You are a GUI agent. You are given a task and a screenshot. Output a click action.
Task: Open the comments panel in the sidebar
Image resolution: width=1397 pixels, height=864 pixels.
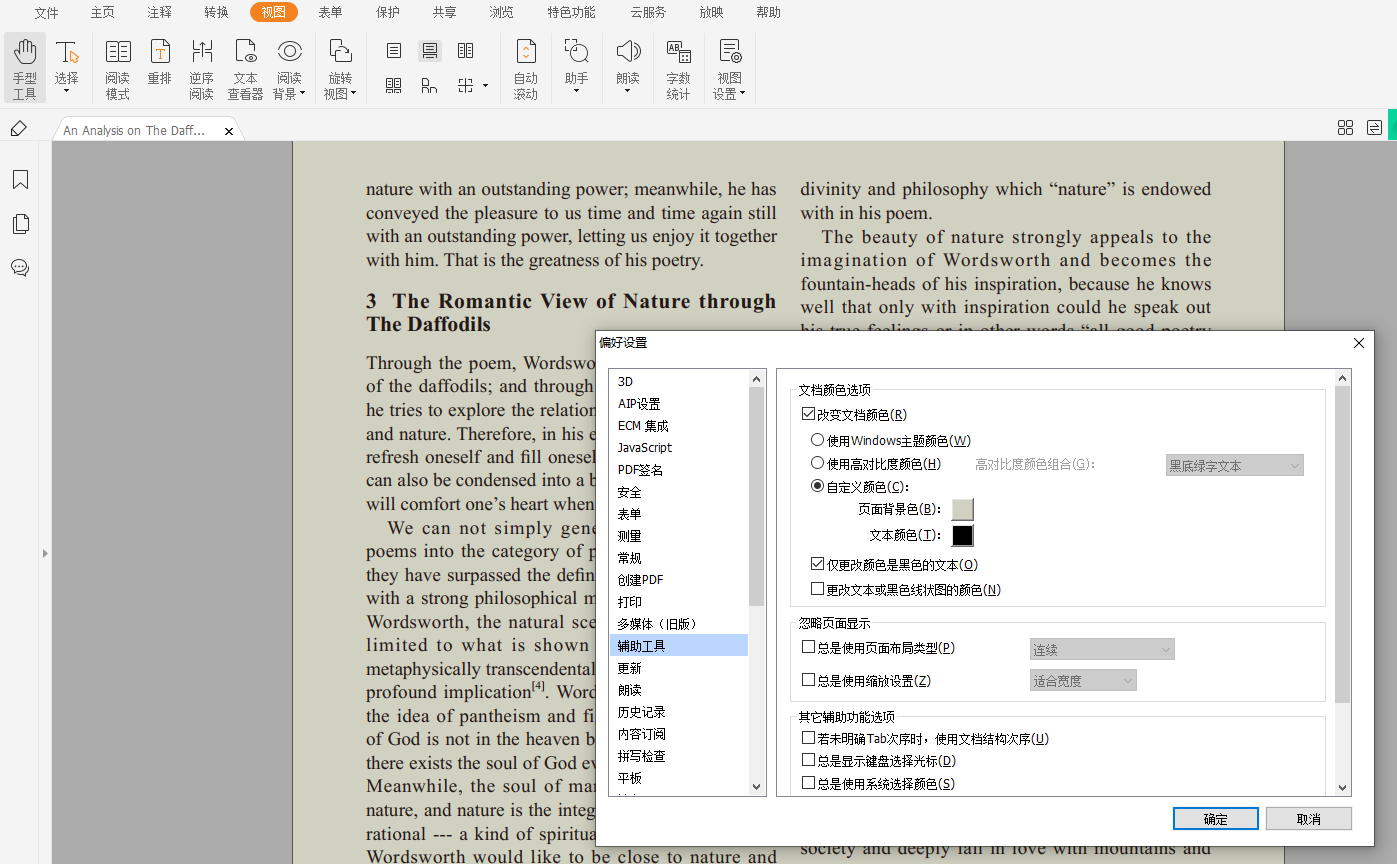click(20, 268)
